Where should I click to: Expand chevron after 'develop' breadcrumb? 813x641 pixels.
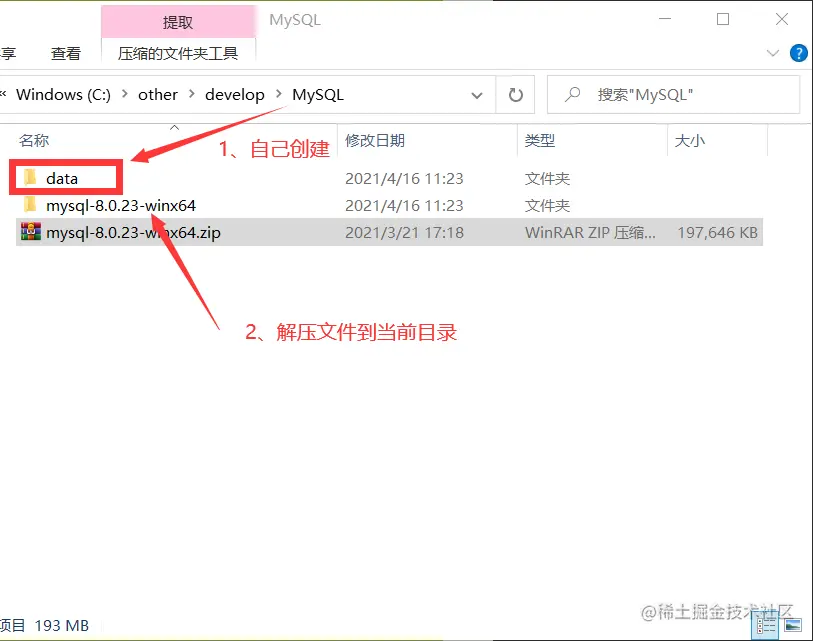(x=279, y=94)
